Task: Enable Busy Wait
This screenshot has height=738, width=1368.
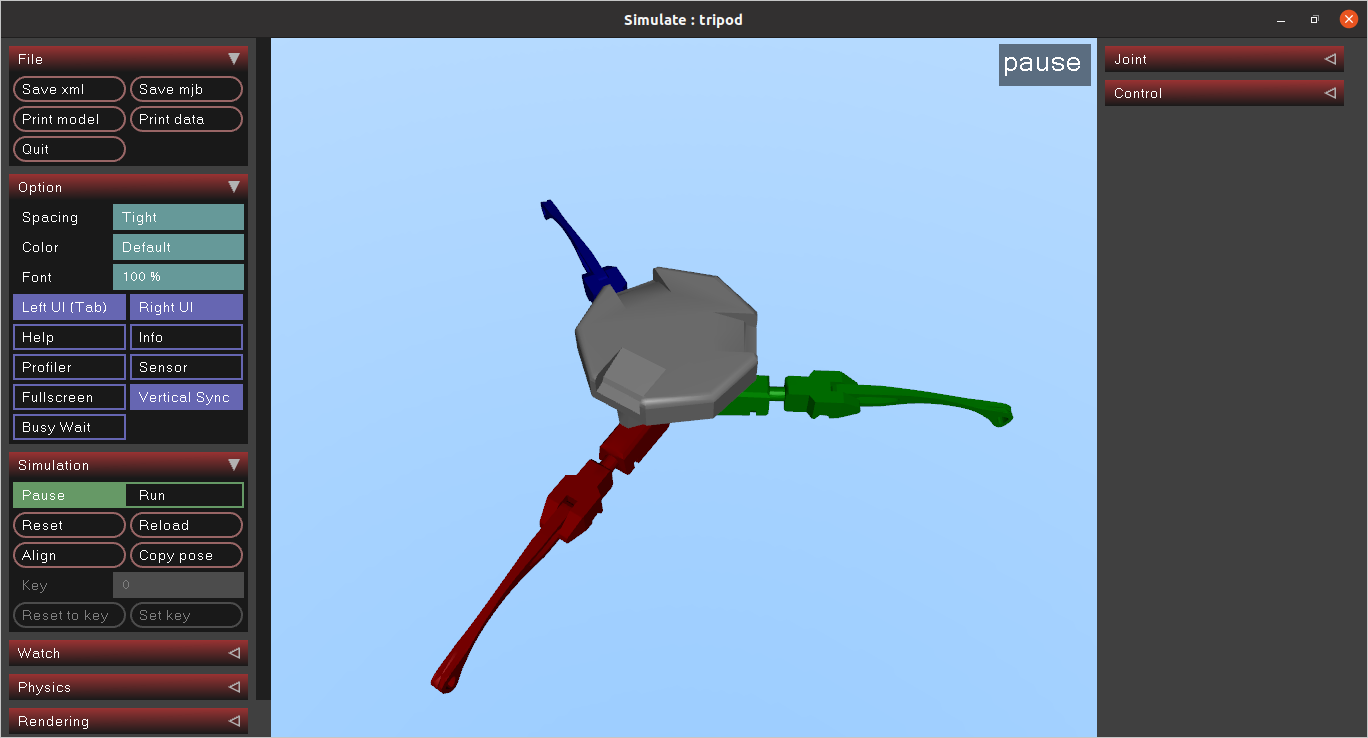Action: tap(68, 427)
